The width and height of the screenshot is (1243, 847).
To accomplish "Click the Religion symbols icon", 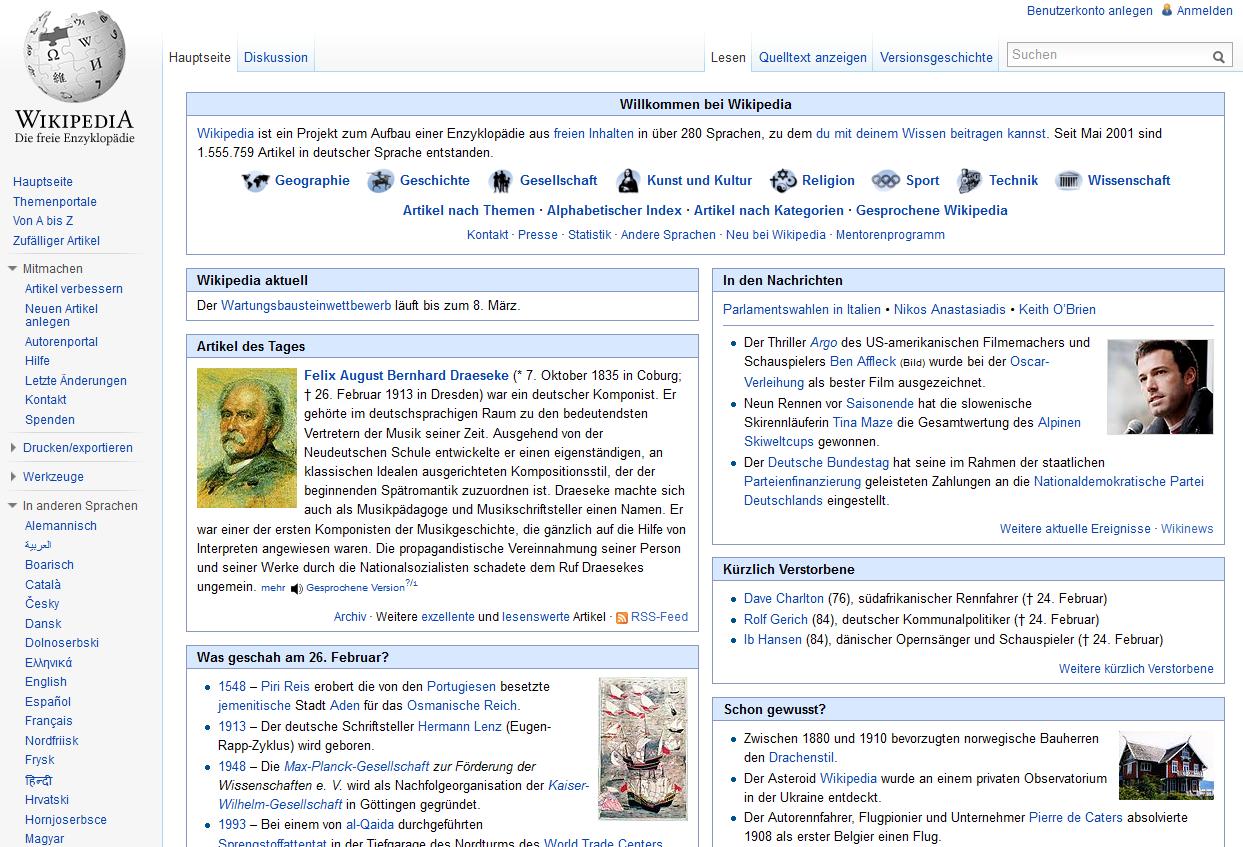I will [x=783, y=181].
